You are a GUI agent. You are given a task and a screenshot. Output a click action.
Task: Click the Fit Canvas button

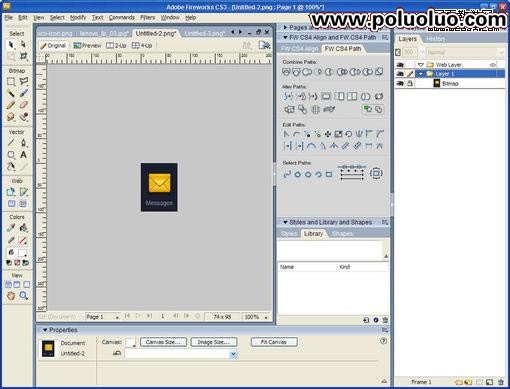click(274, 342)
